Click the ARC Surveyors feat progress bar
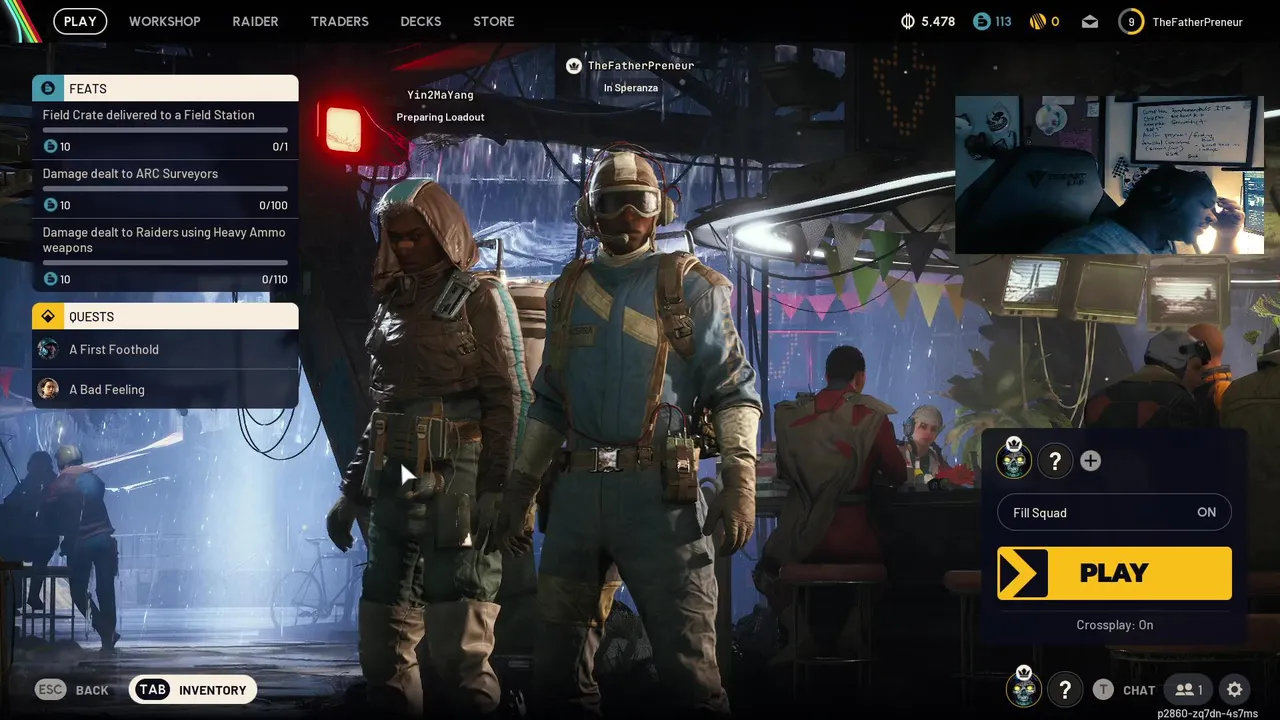Viewport: 1280px width, 720px height. pos(165,189)
